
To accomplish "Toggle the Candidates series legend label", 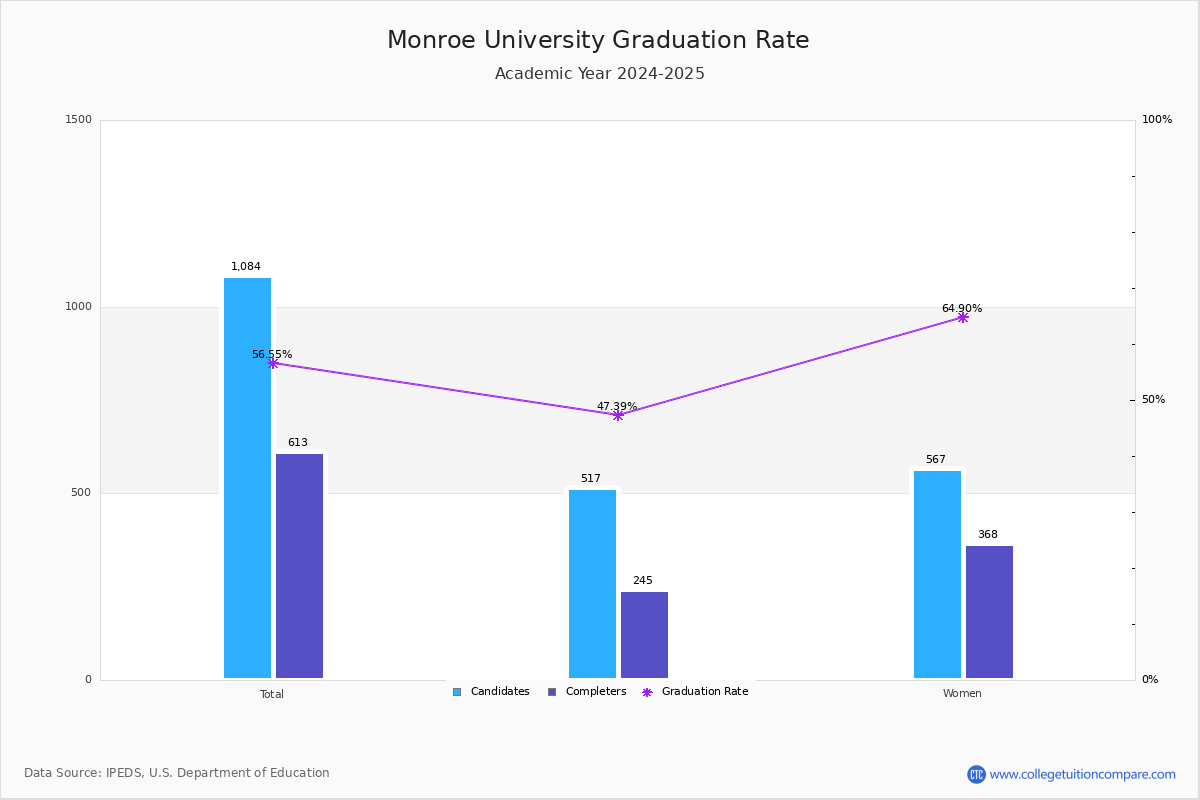I will pos(500,692).
